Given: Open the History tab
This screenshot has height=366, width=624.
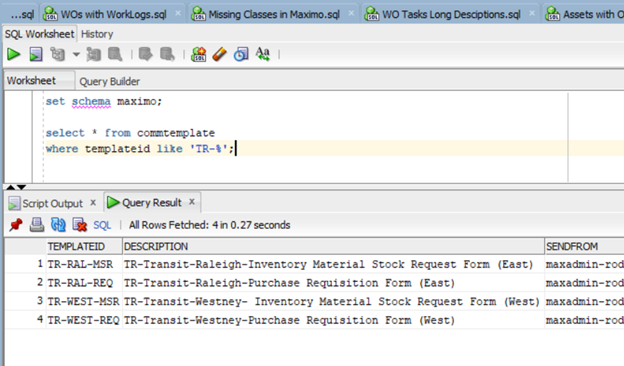Looking at the screenshot, I should click(97, 34).
